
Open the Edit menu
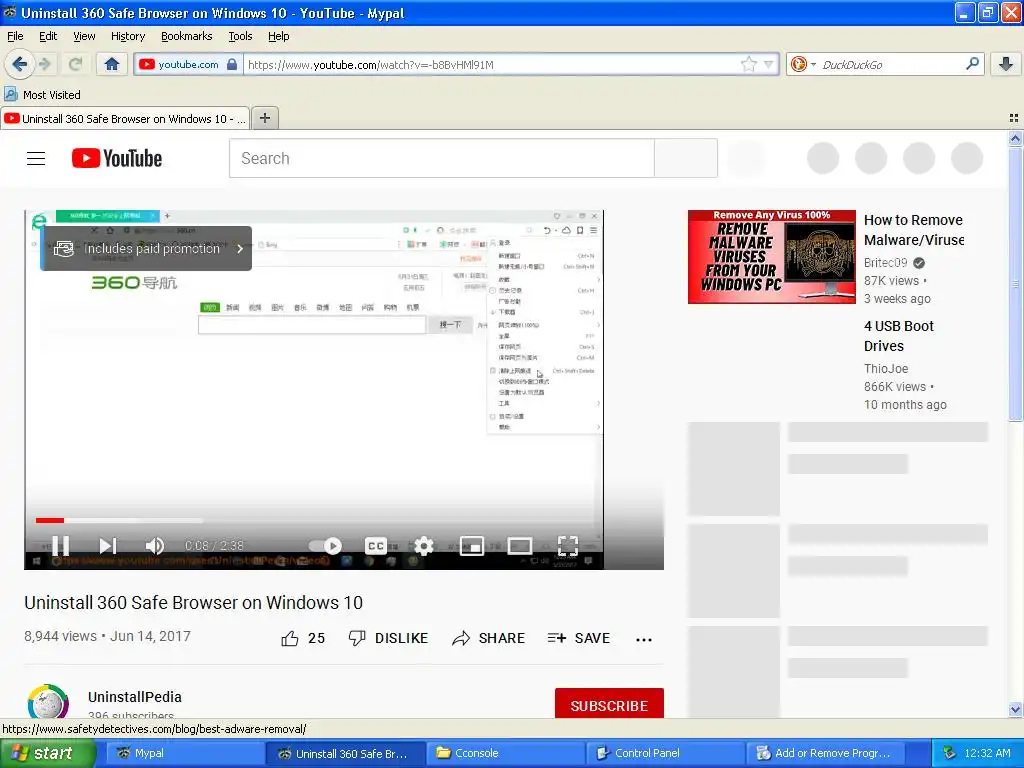pyautogui.click(x=48, y=36)
